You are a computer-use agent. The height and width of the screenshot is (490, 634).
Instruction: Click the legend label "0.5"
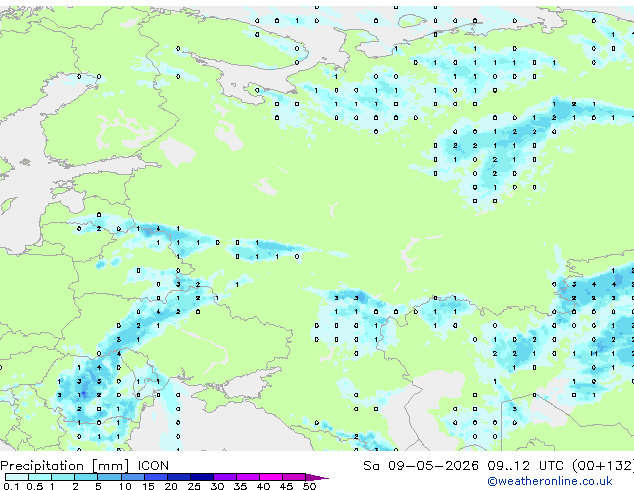pos(35,486)
